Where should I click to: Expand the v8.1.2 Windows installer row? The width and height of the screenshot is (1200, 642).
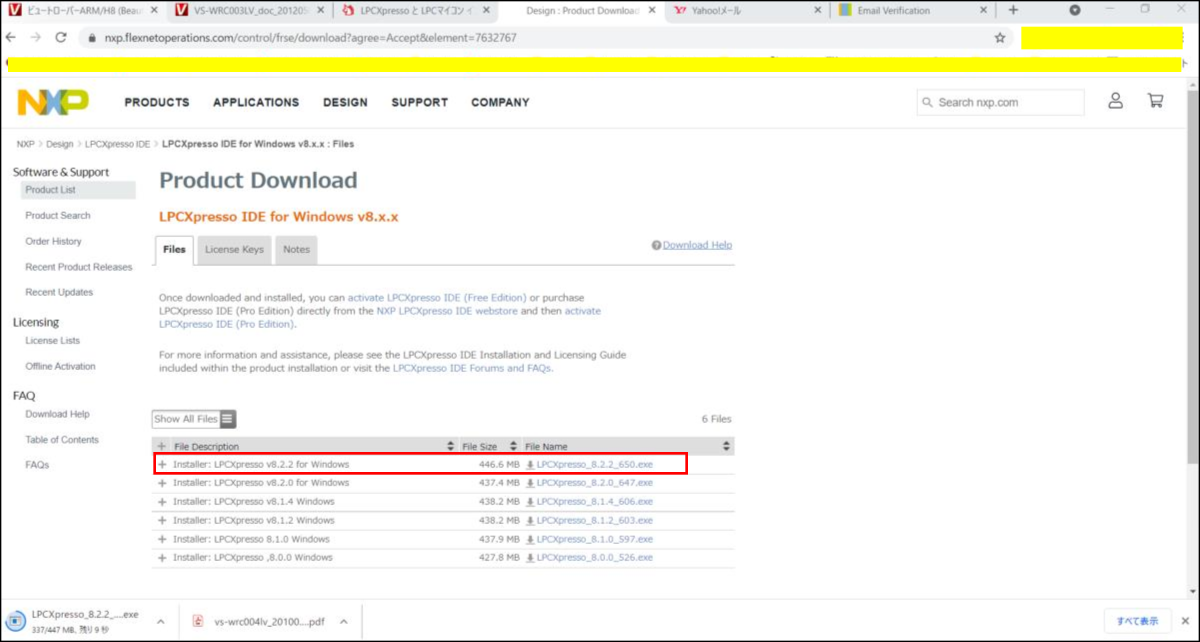click(162, 521)
